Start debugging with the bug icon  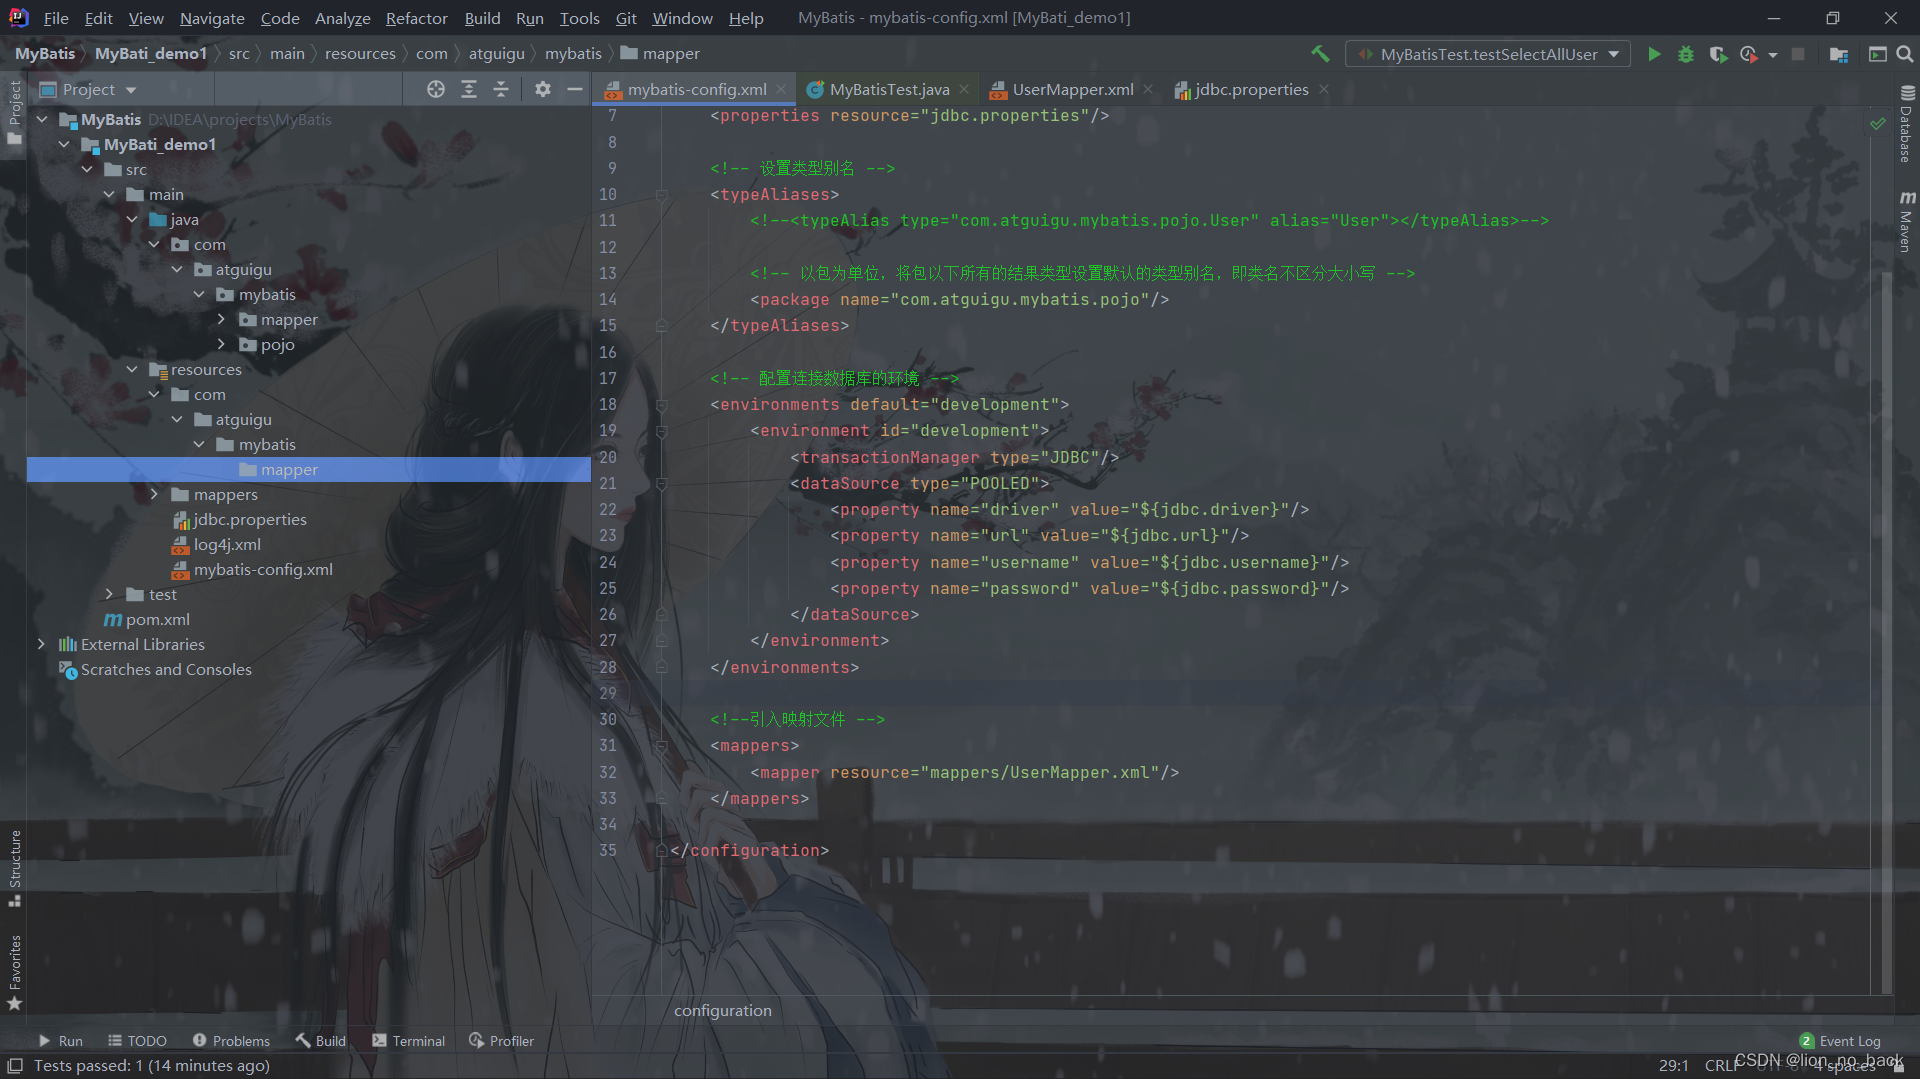1686,54
